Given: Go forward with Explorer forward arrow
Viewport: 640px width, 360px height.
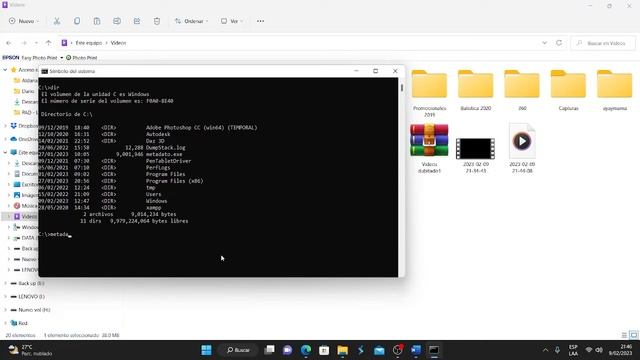Looking at the screenshot, I should pos(24,43).
